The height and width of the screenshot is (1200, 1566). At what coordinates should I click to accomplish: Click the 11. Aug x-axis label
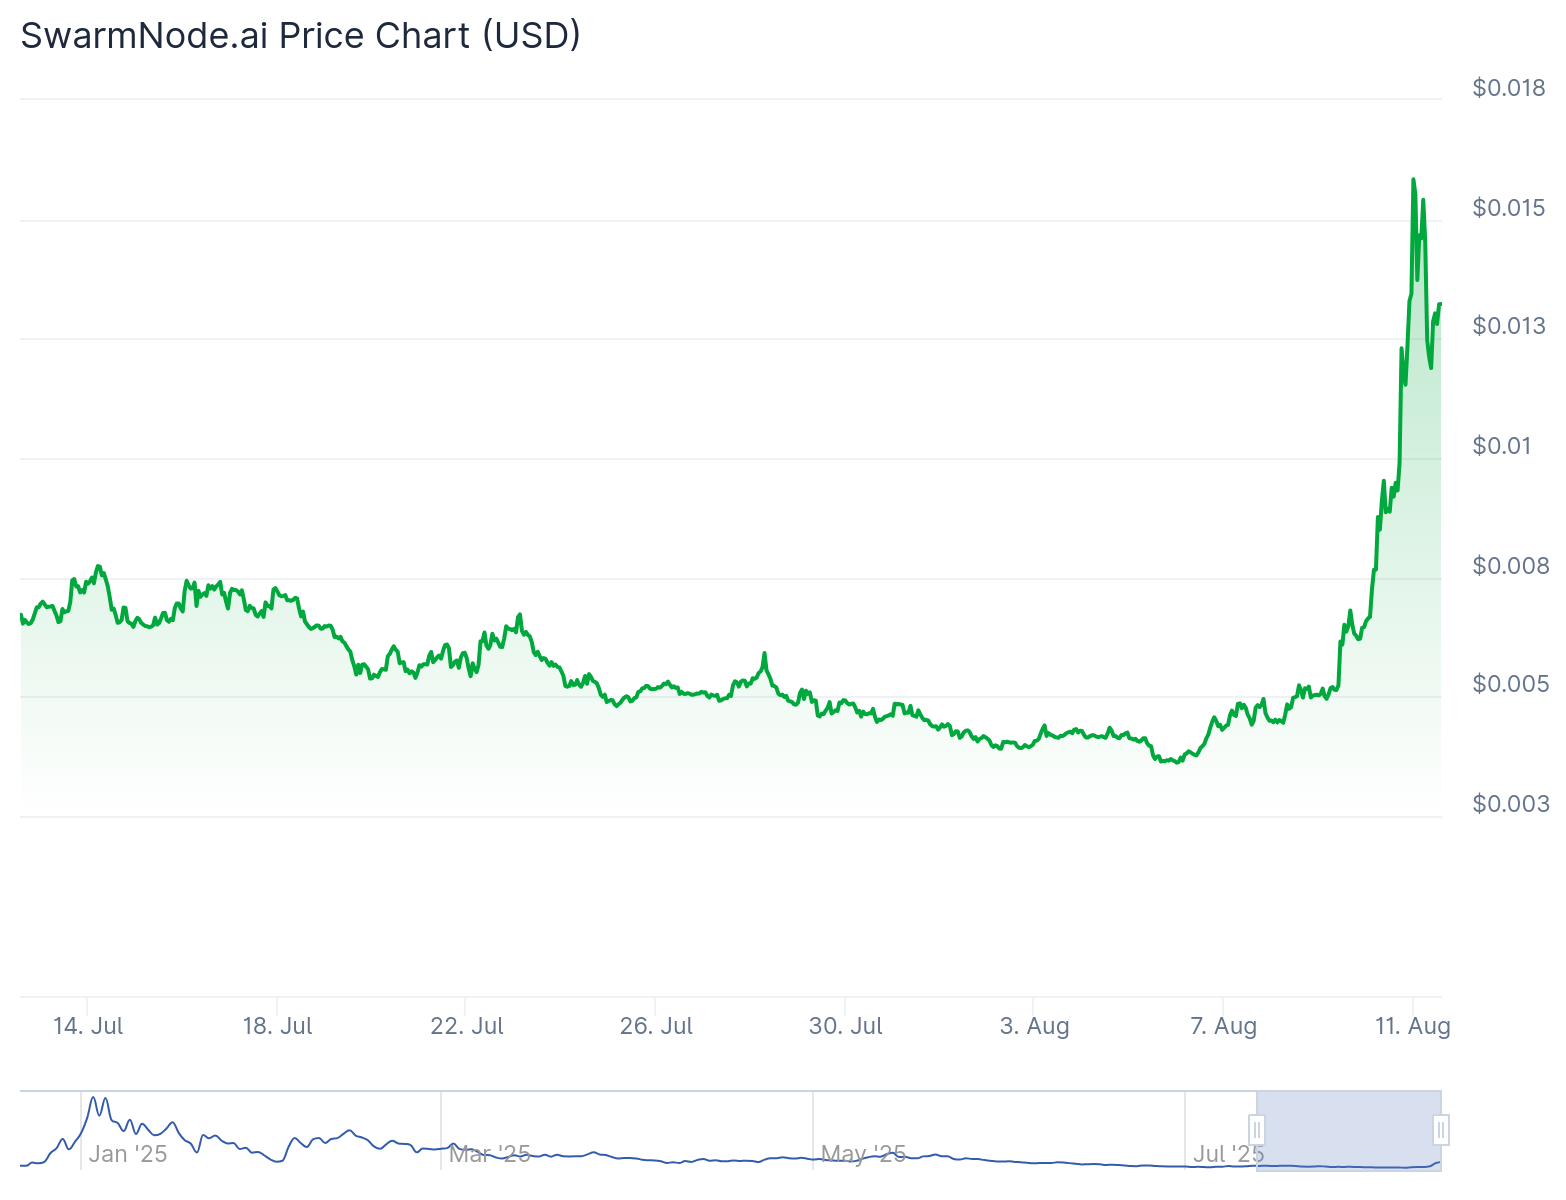point(1413,1026)
